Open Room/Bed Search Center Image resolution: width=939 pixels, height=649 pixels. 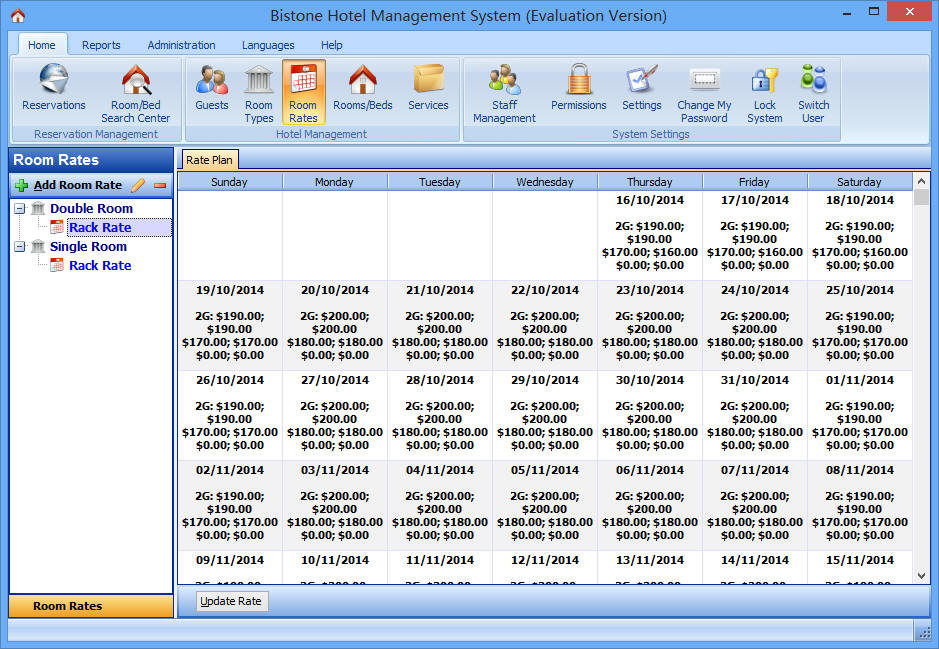click(136, 93)
